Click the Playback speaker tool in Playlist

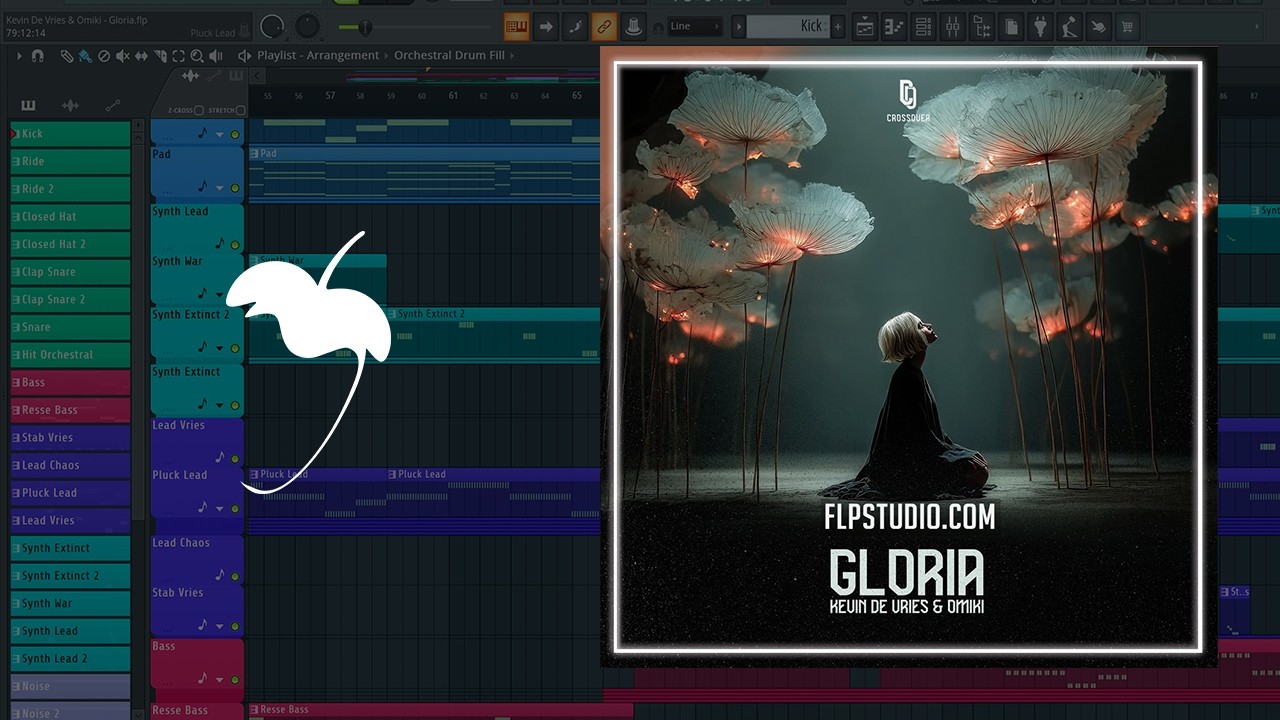(217, 56)
